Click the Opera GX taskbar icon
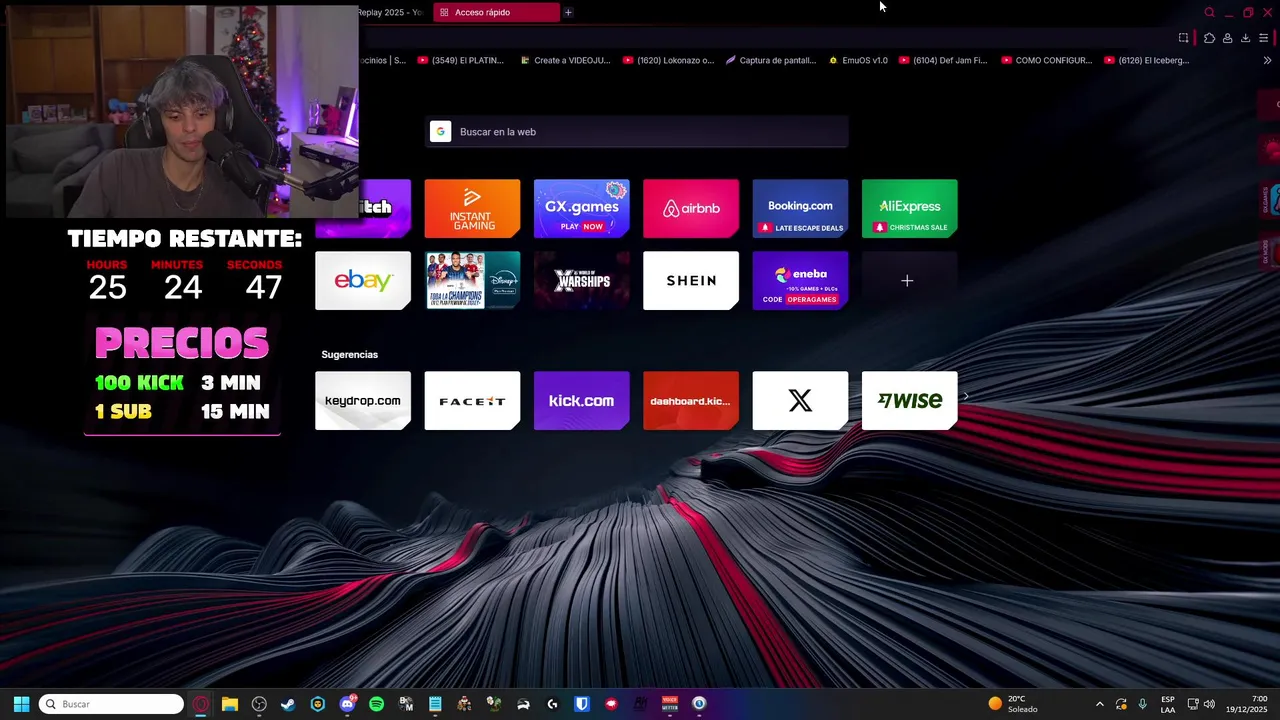Image resolution: width=1280 pixels, height=720 pixels. 201,704
